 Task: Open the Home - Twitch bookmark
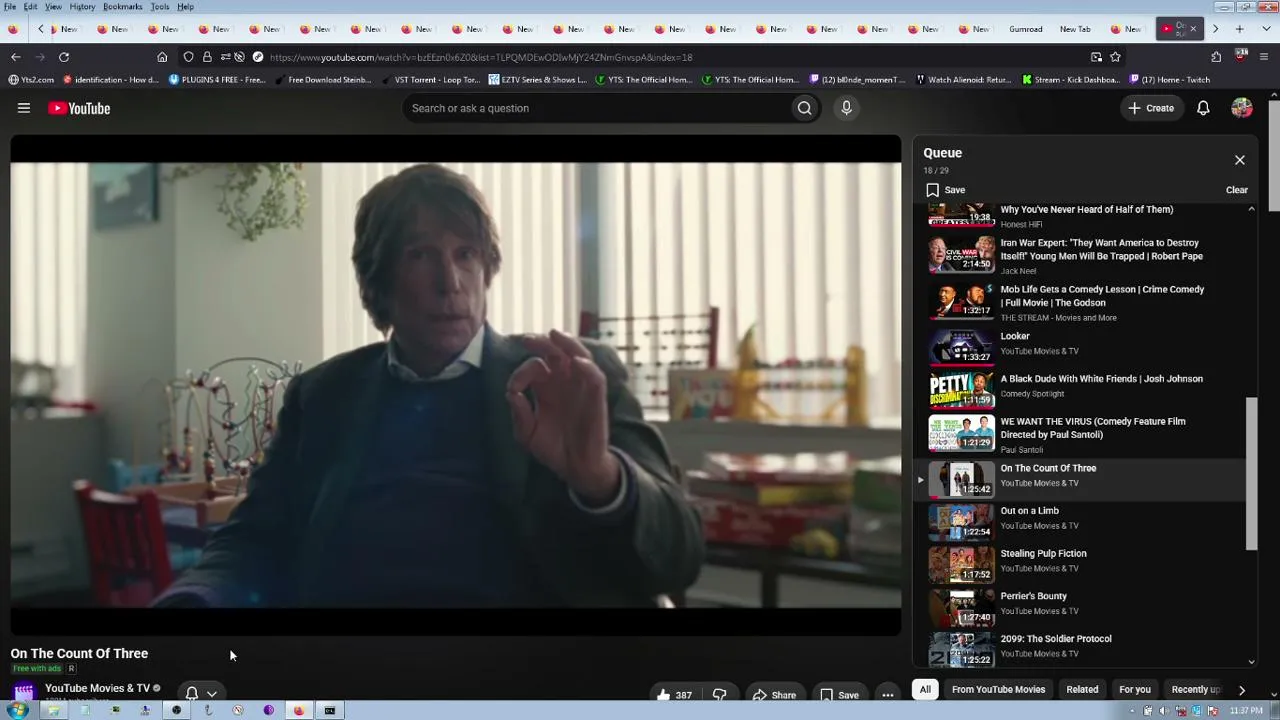tap(1169, 80)
